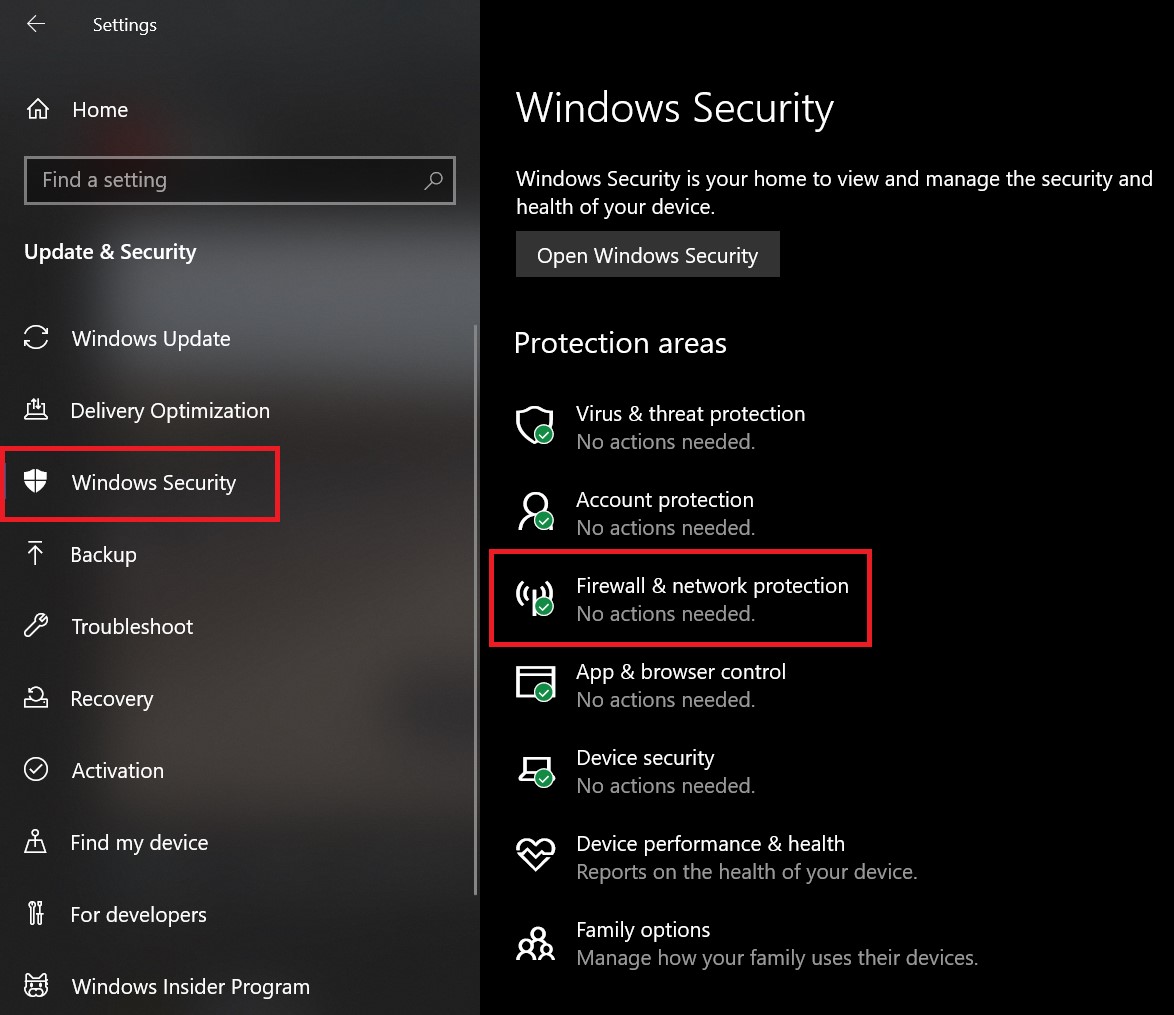Viewport: 1174px width, 1015px height.
Task: Open the Firewall & network protection link
Action: tap(711, 586)
